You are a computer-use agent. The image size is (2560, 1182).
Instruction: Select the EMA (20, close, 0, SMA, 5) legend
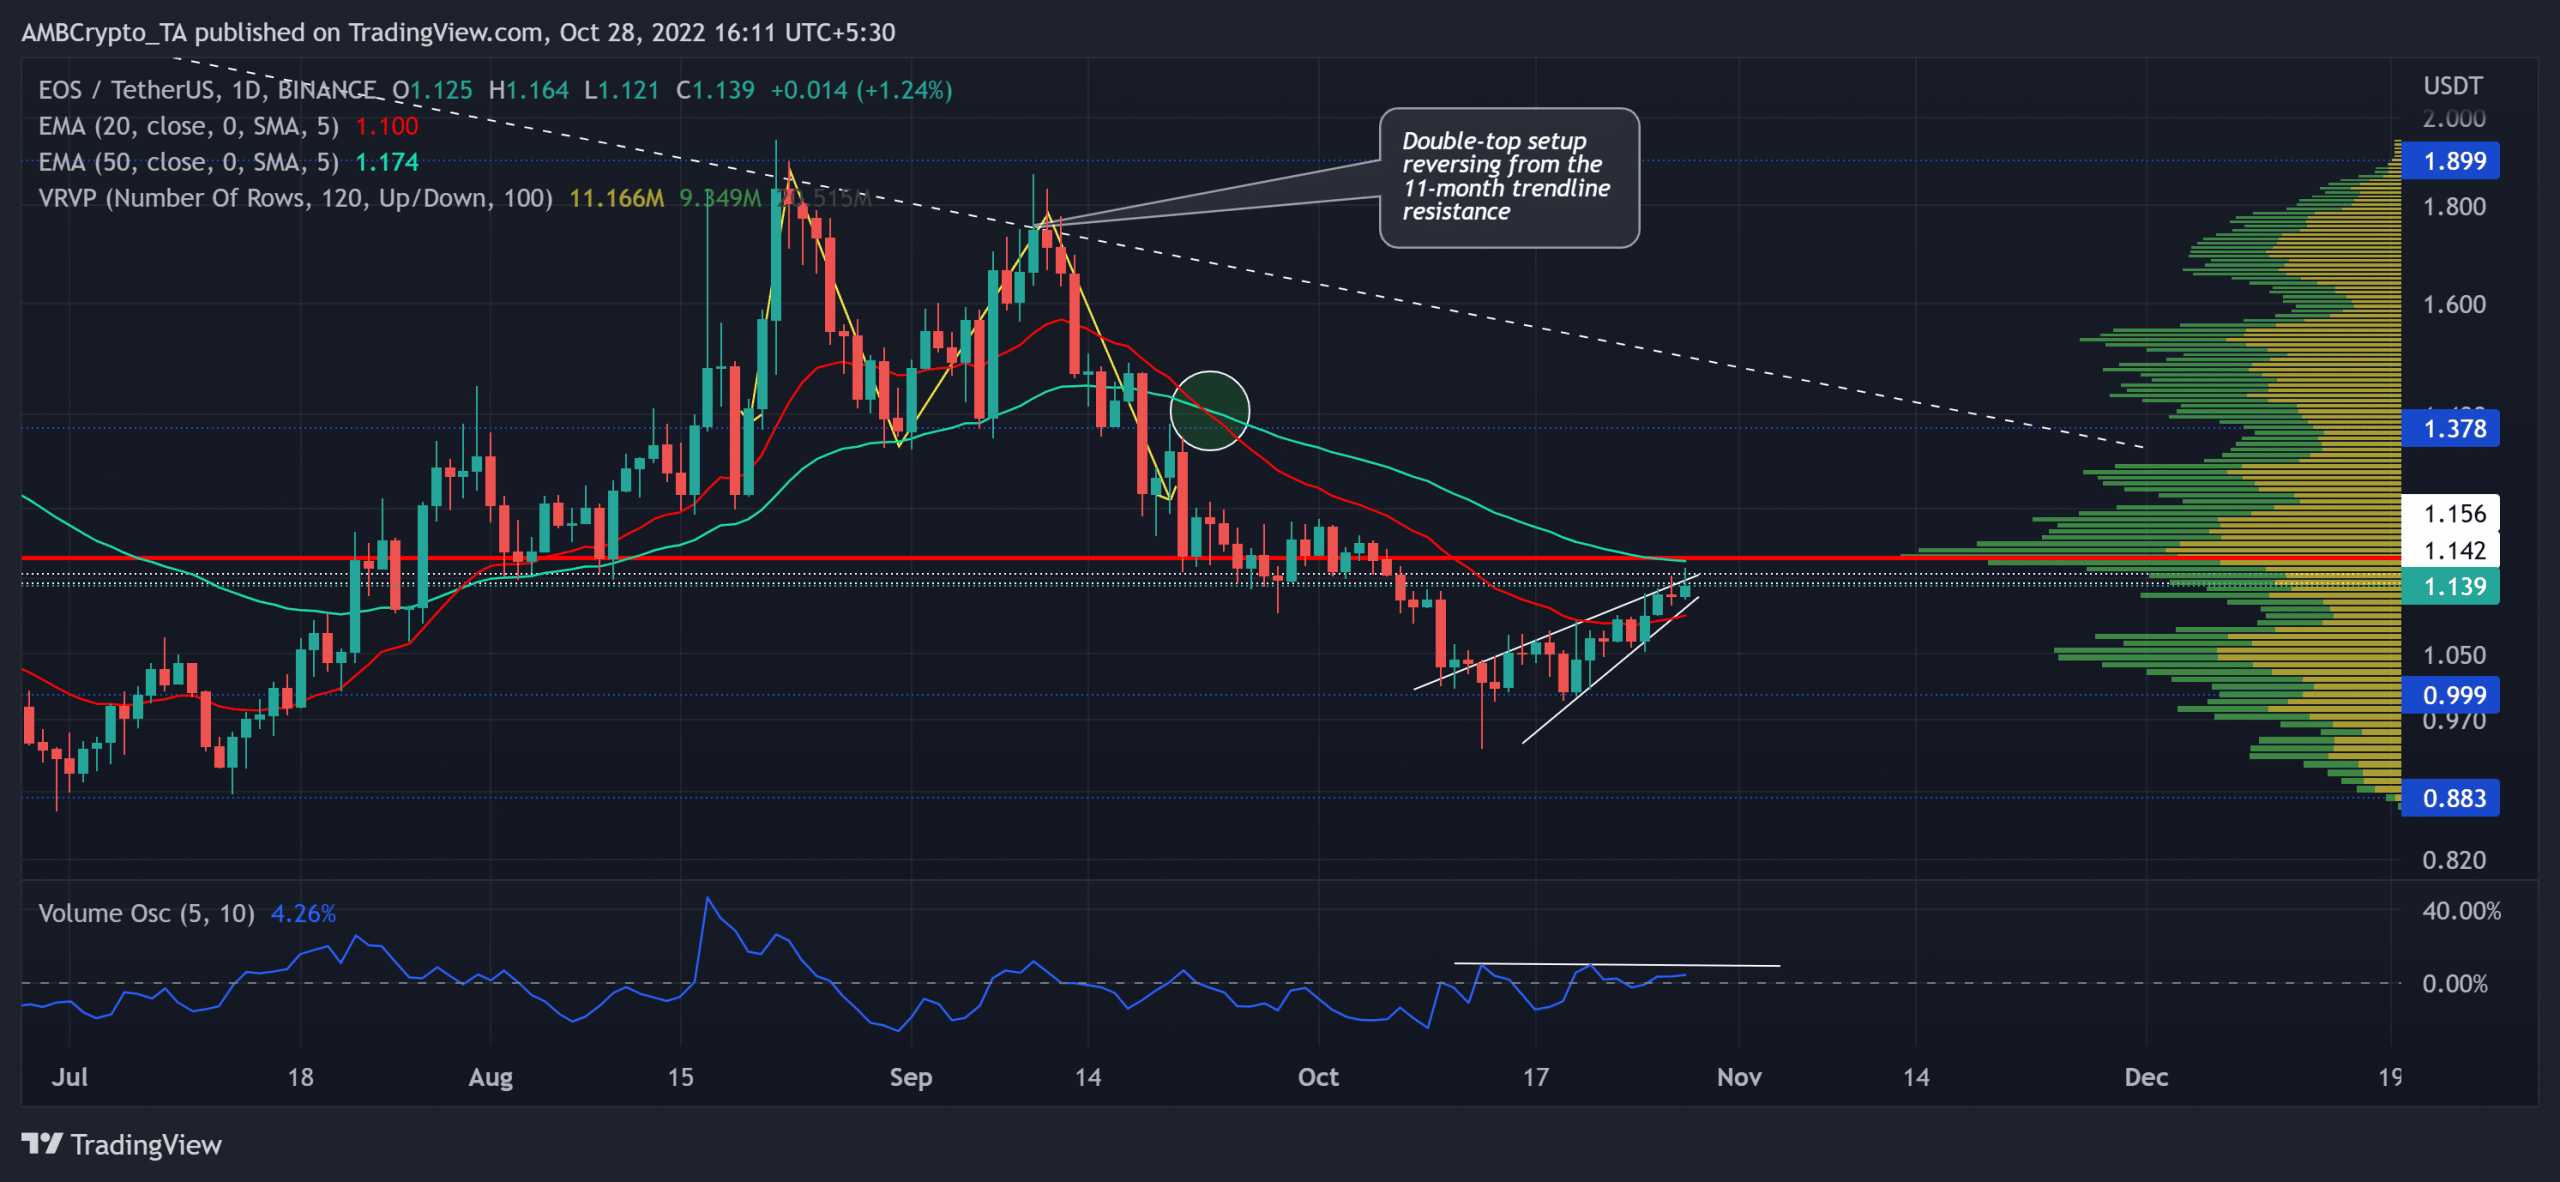188,126
